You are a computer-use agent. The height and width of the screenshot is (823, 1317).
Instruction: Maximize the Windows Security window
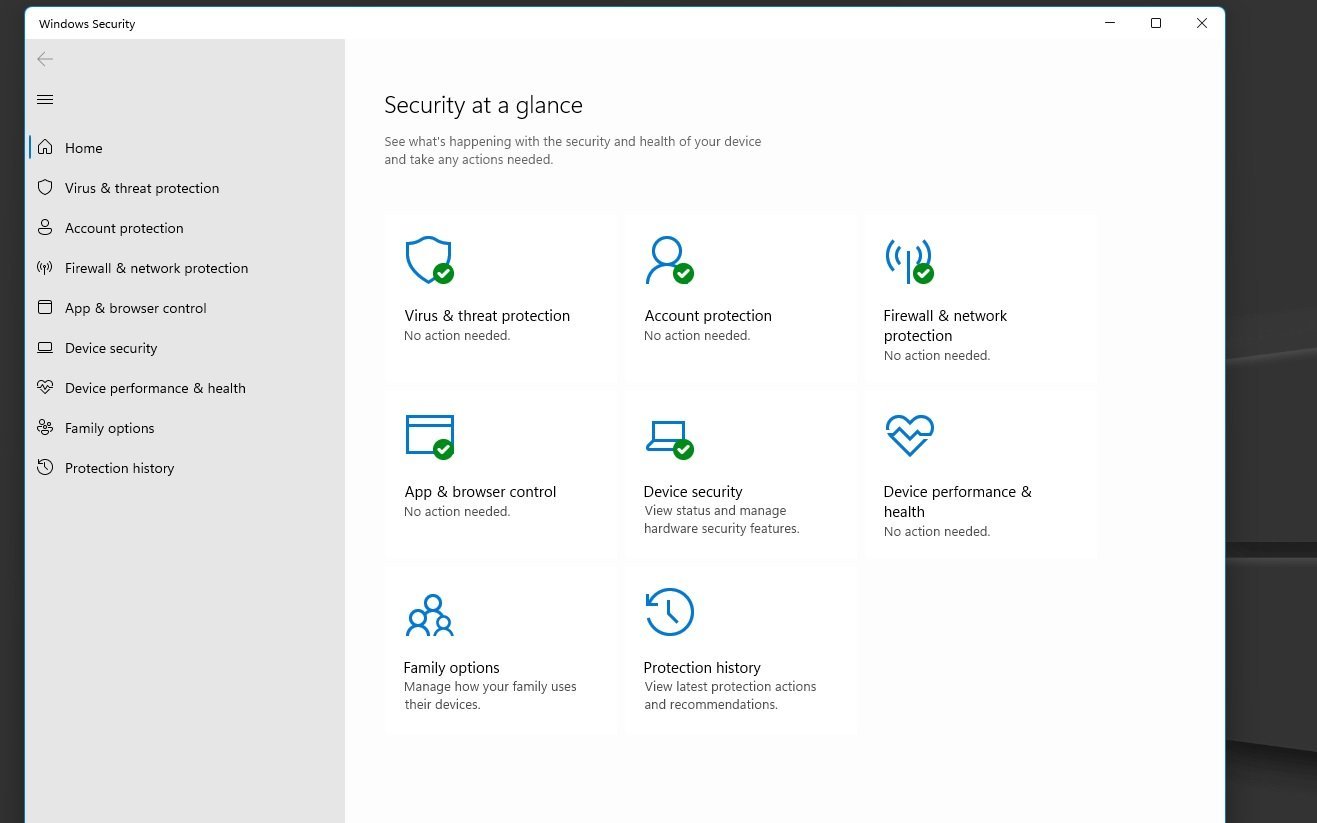tap(1156, 23)
